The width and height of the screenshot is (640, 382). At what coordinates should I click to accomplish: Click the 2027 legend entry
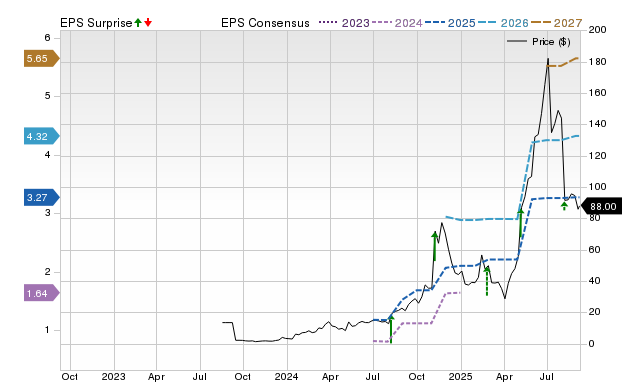pyautogui.click(x=557, y=23)
